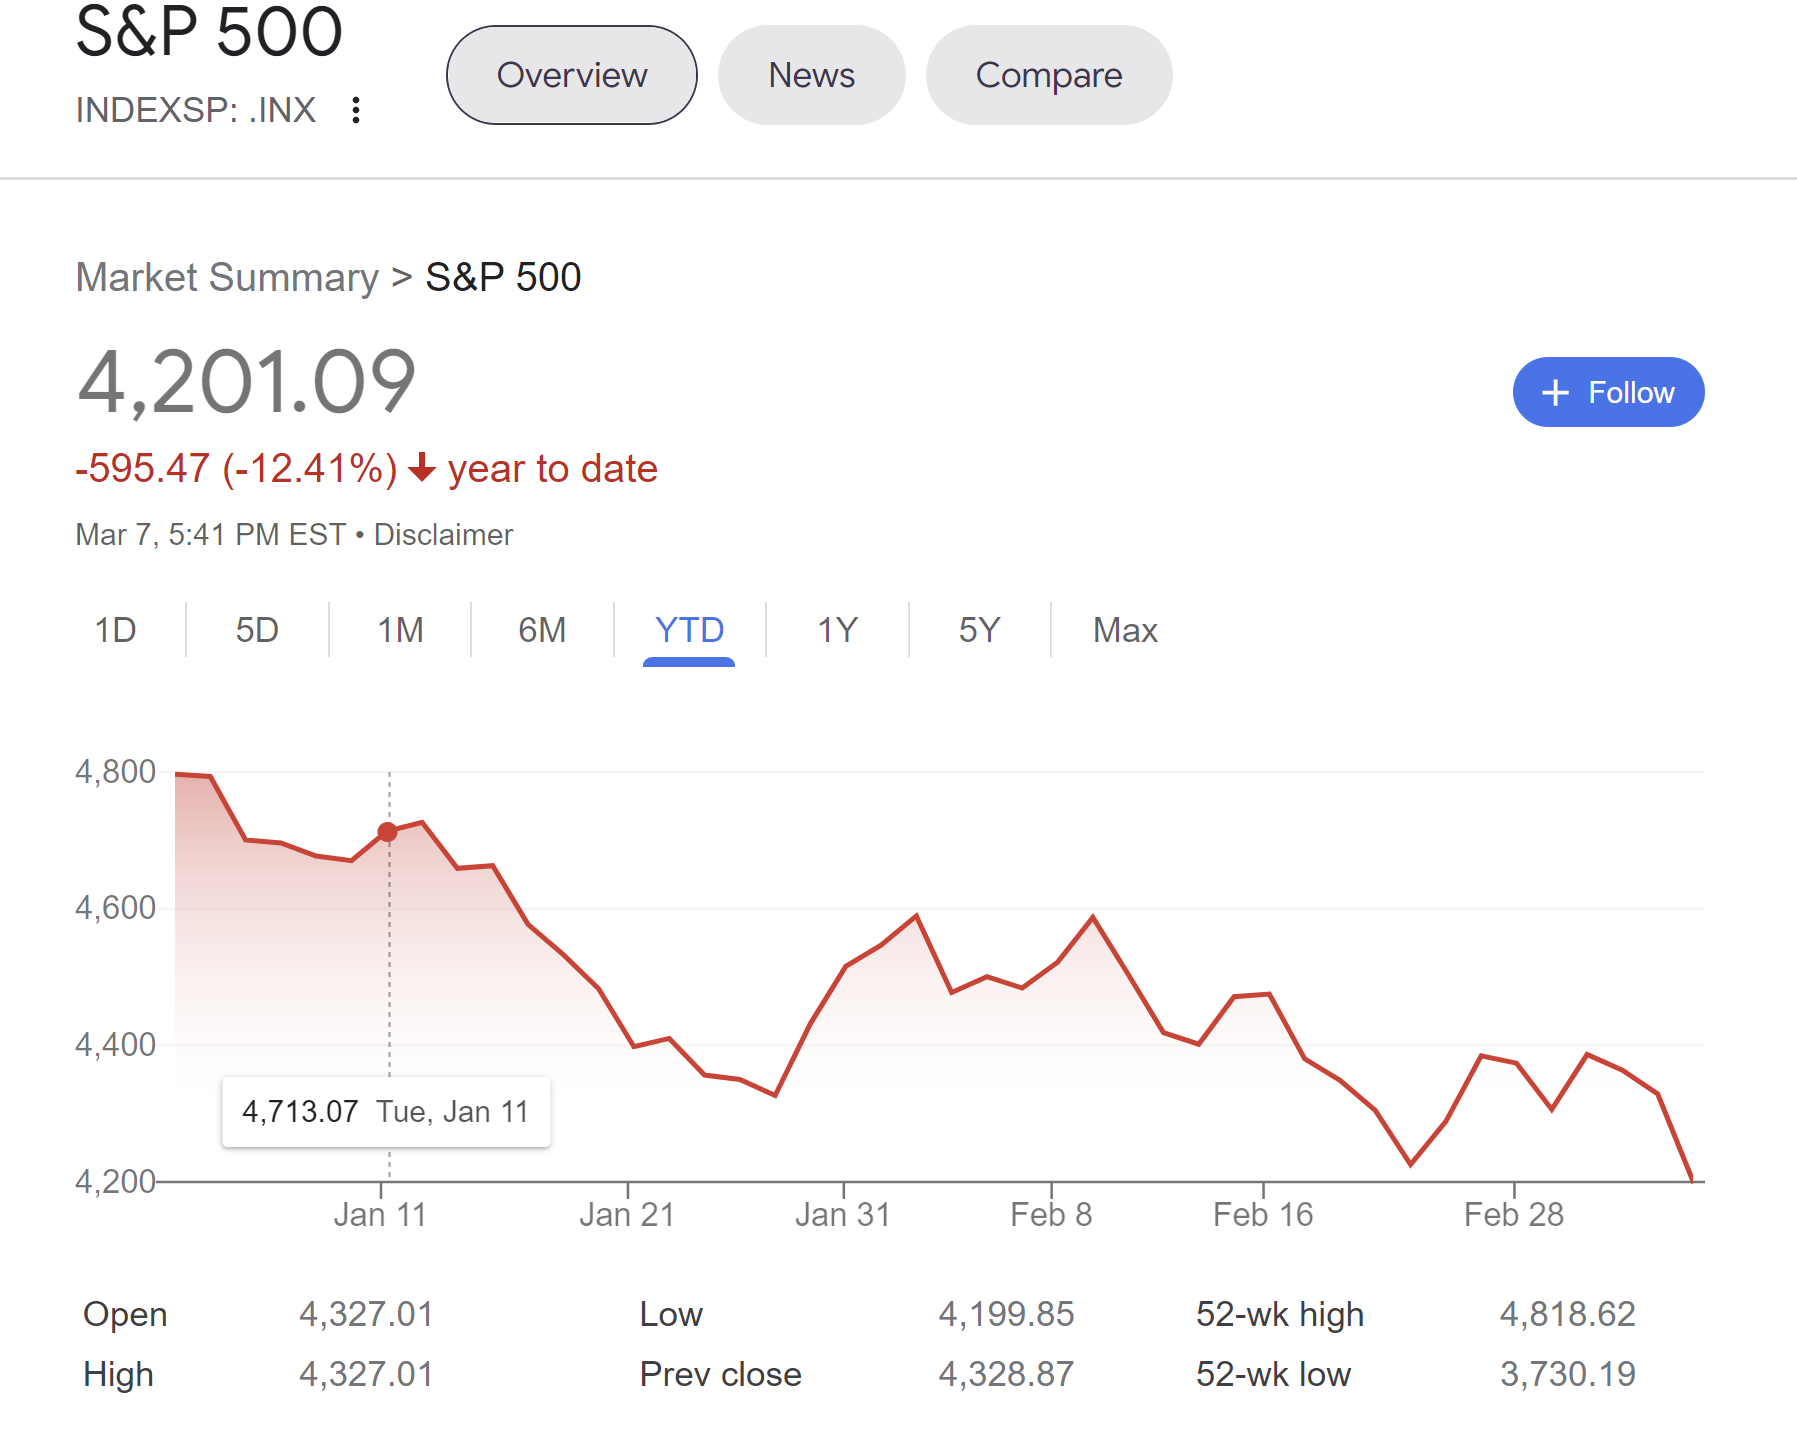
Task: Choose the 6M time range
Action: pos(542,630)
